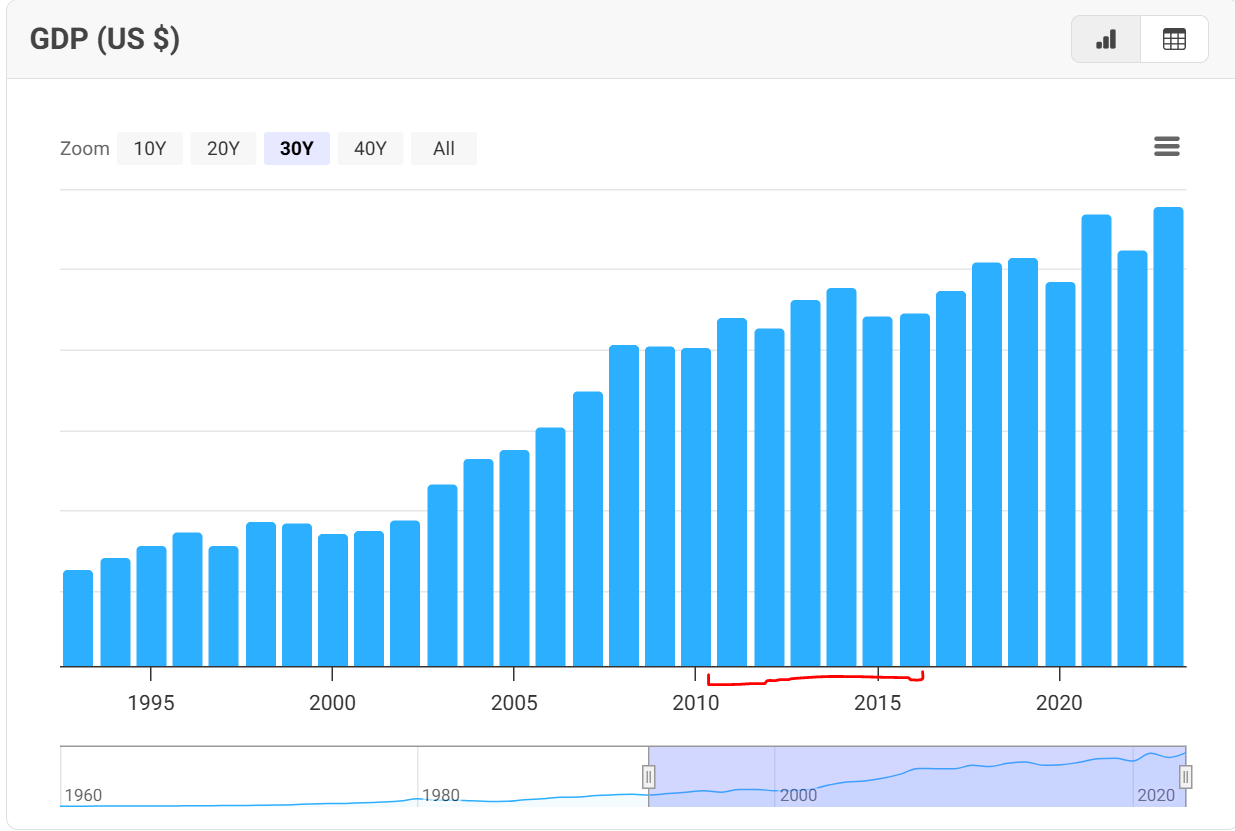Image resolution: width=1235 pixels, height=831 pixels.
Task: Click the 1993 first GDP bar
Action: [x=78, y=618]
